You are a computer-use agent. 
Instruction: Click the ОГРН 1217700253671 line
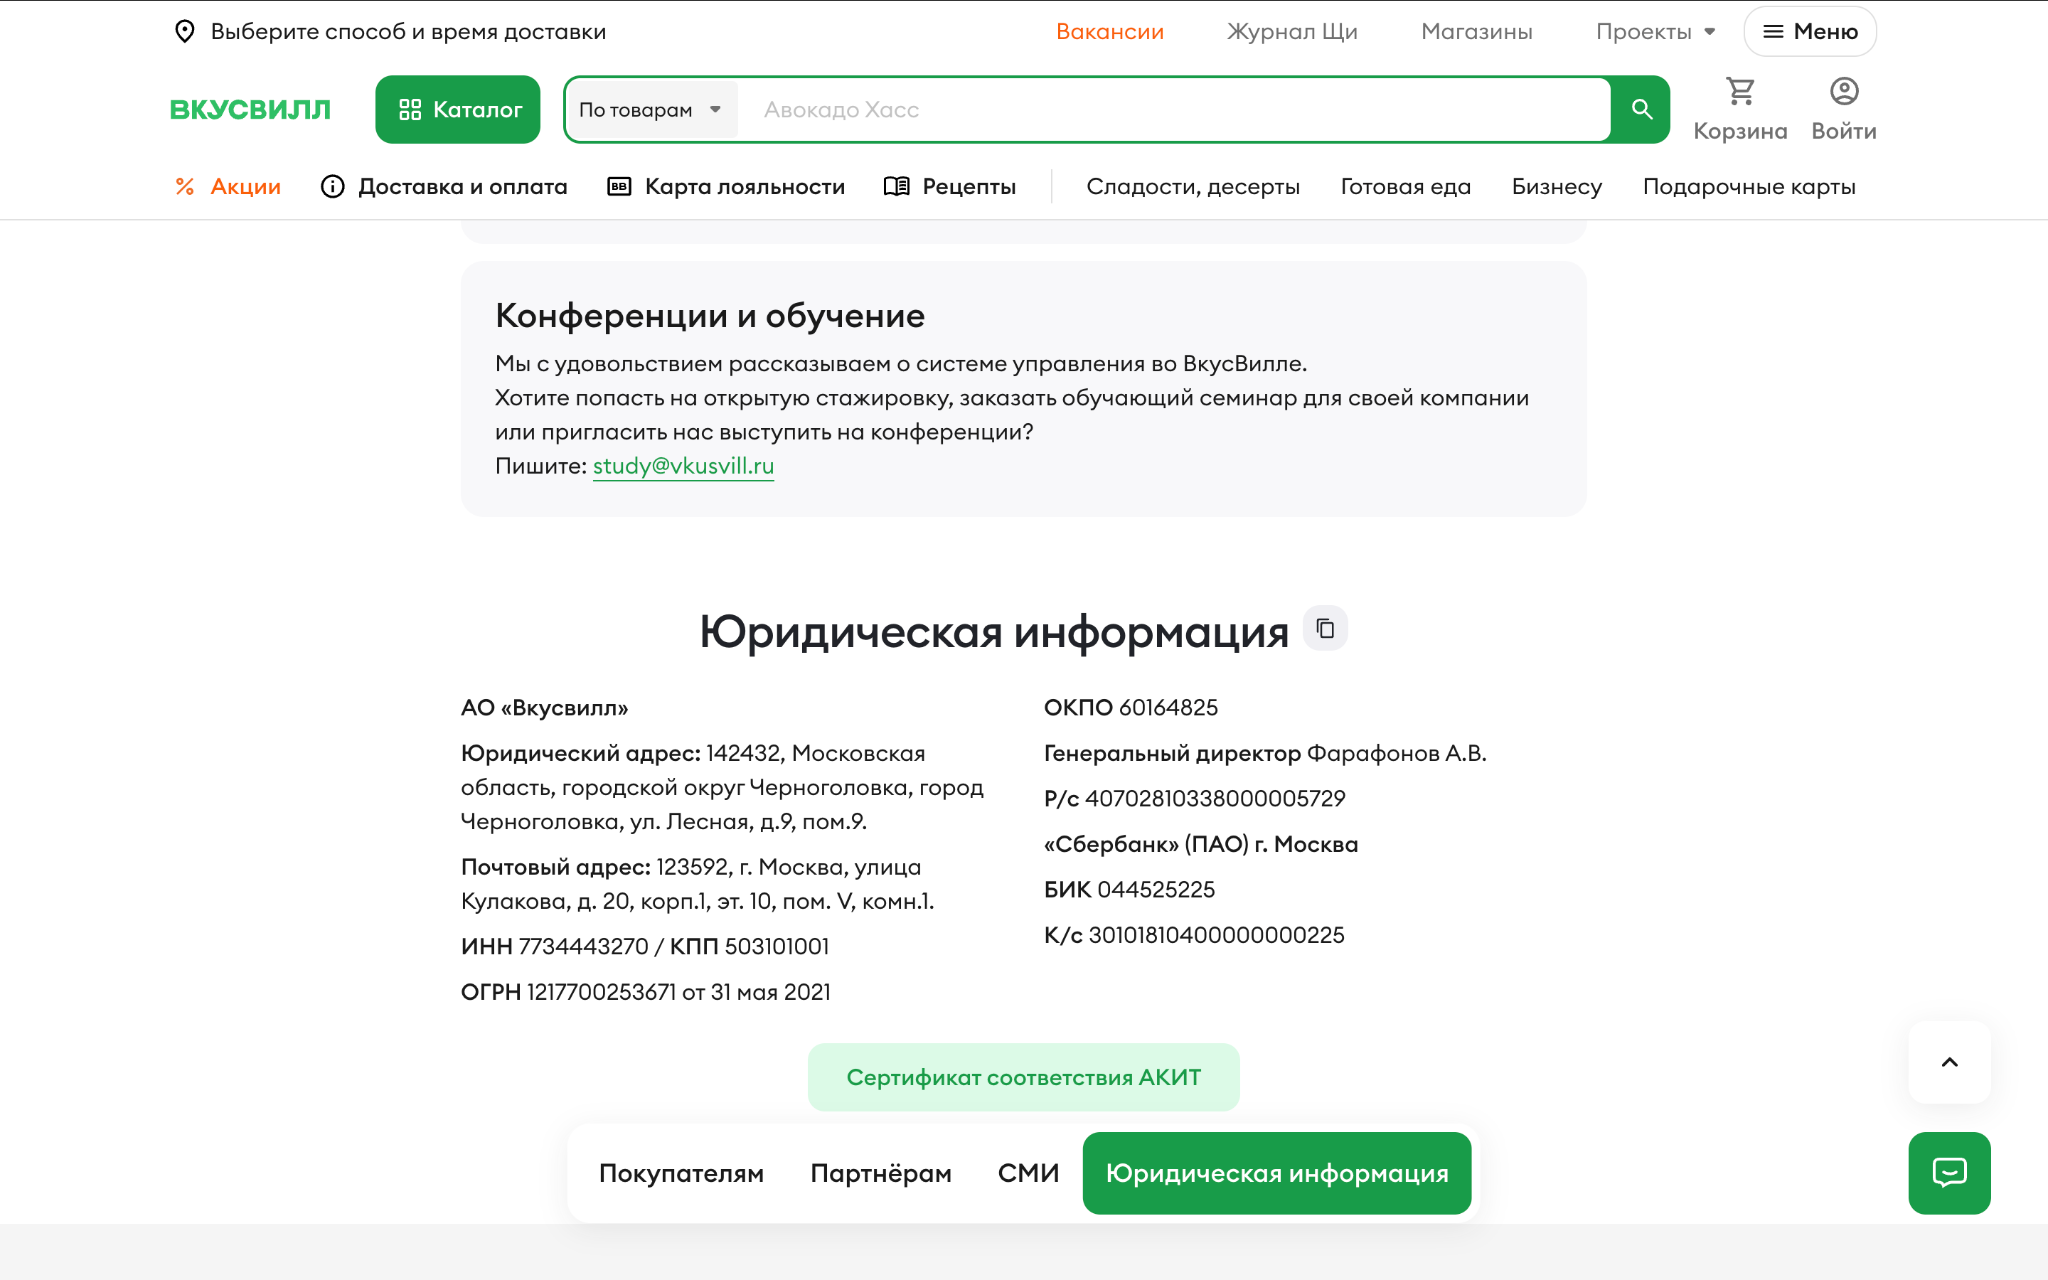(646, 992)
